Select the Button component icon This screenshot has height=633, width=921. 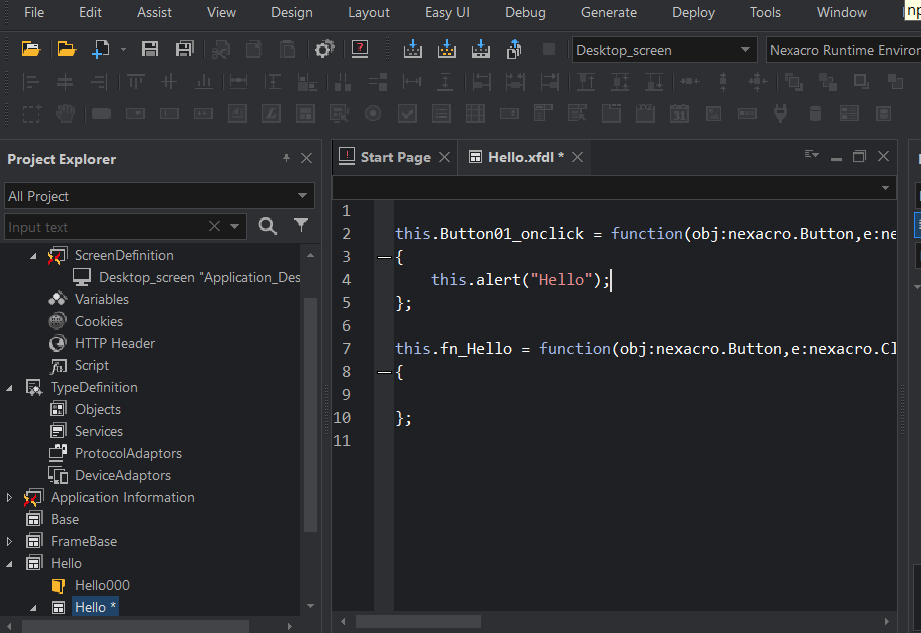click(101, 113)
